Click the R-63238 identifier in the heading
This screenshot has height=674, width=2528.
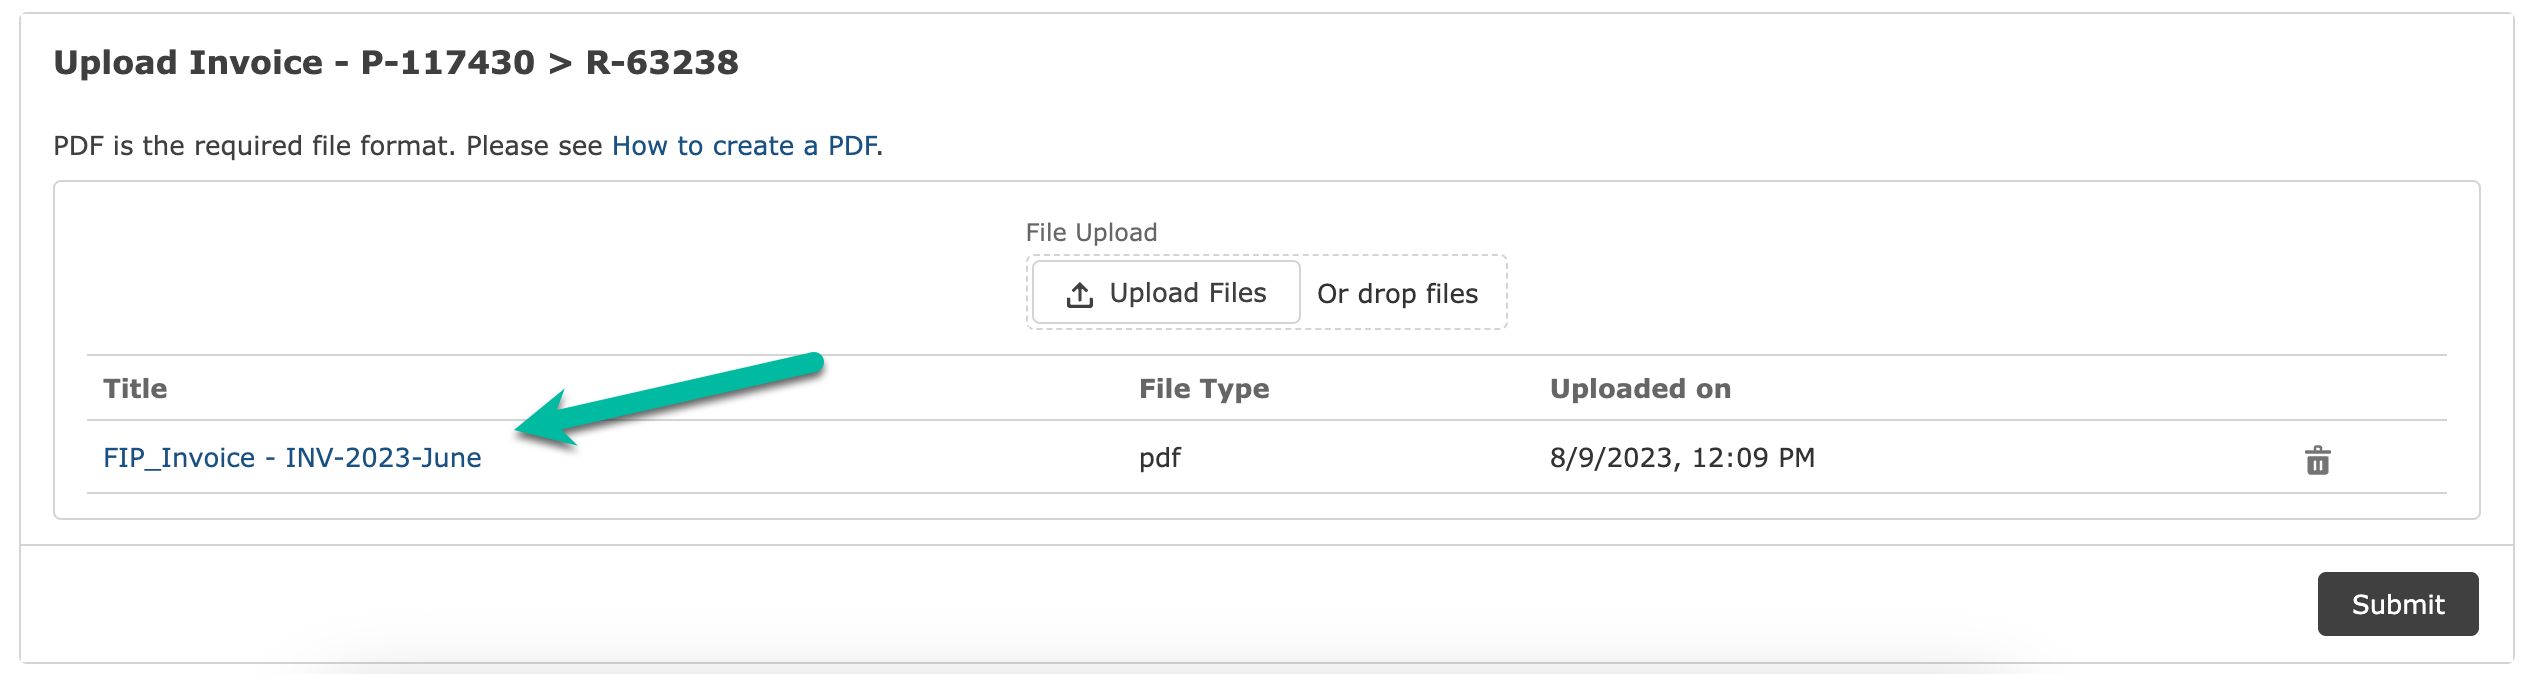[x=662, y=63]
